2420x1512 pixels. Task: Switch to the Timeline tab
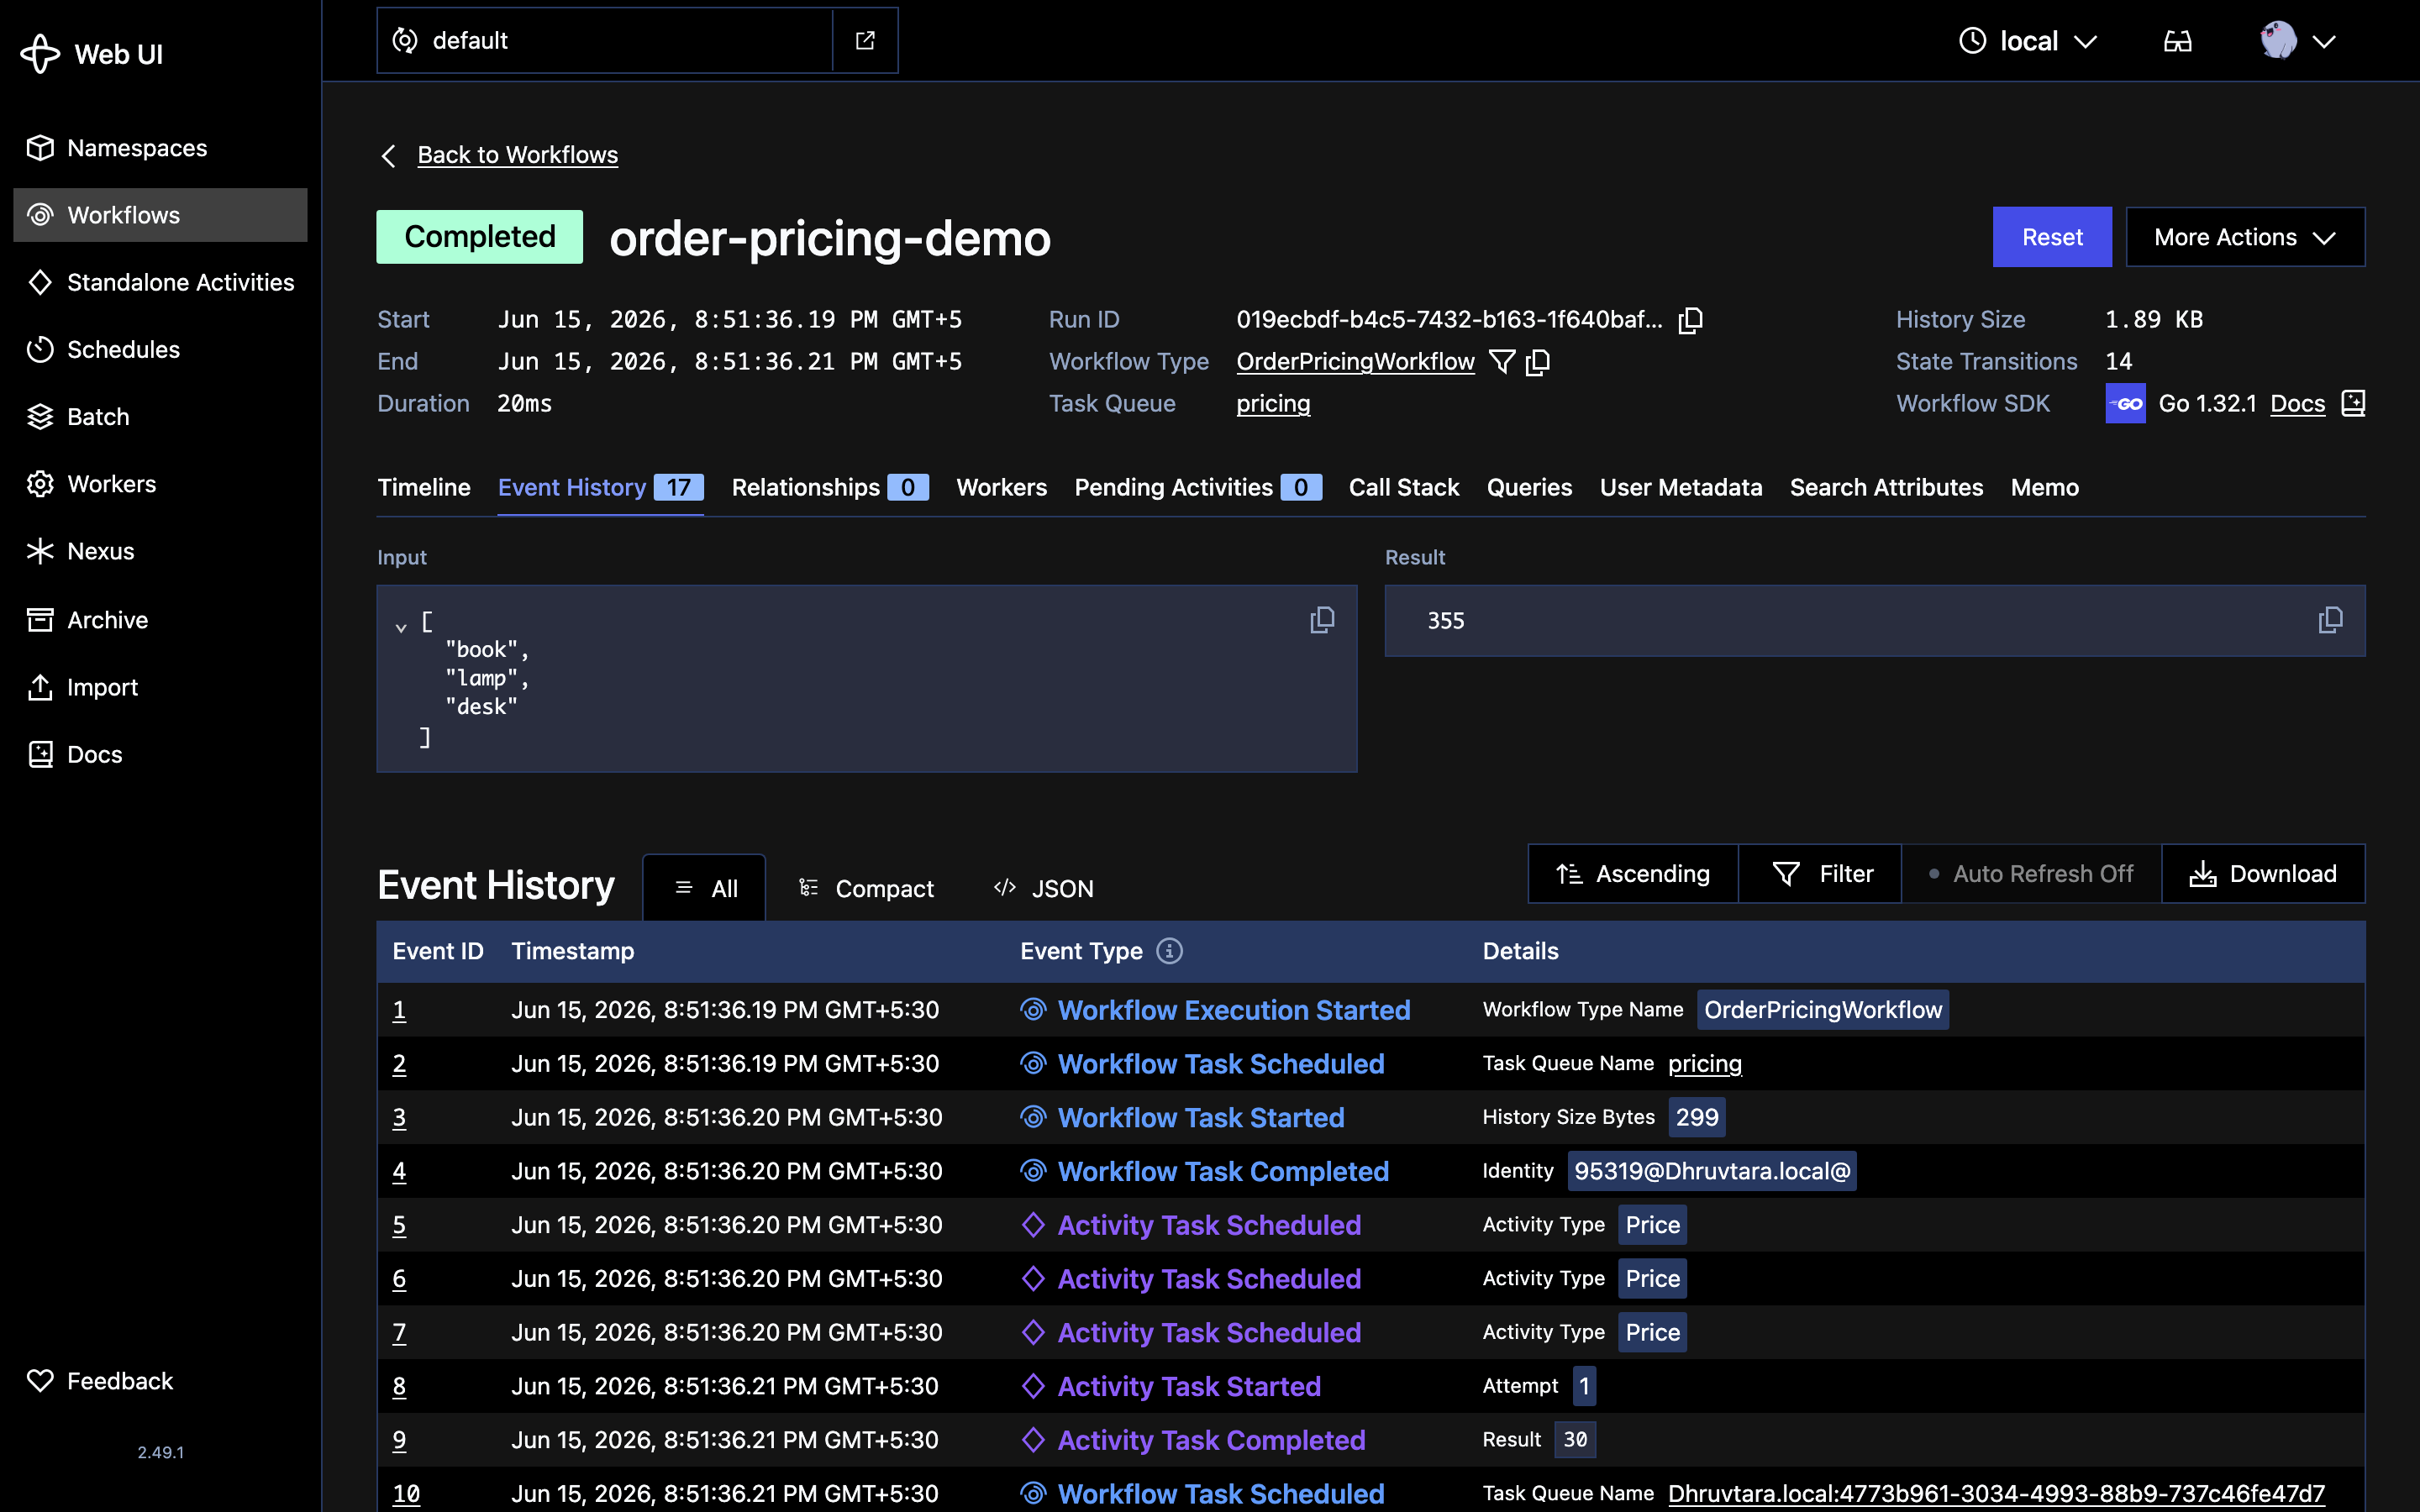coord(424,487)
